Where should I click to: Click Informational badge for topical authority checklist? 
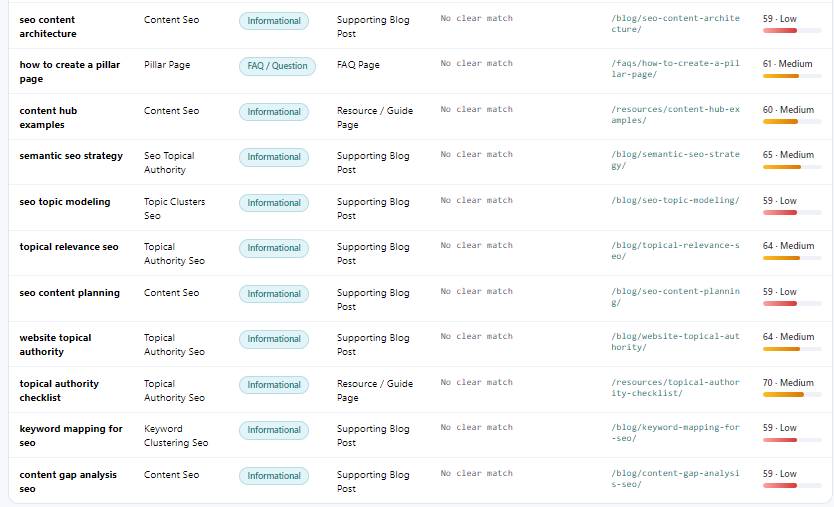[274, 385]
